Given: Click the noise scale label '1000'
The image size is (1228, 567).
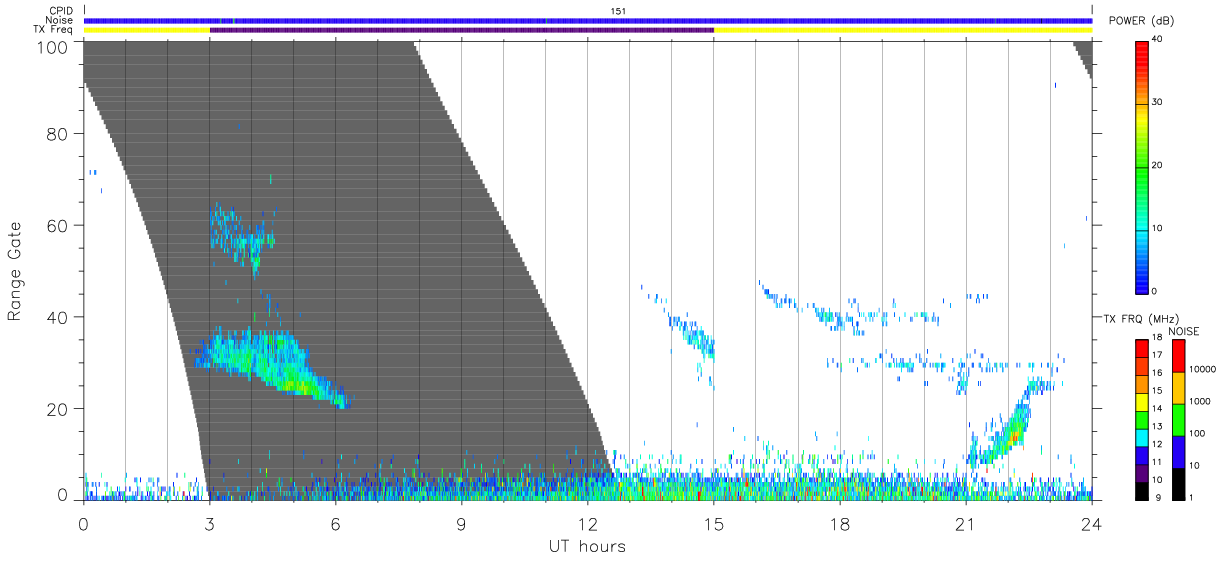Looking at the screenshot, I should click(x=1201, y=401).
